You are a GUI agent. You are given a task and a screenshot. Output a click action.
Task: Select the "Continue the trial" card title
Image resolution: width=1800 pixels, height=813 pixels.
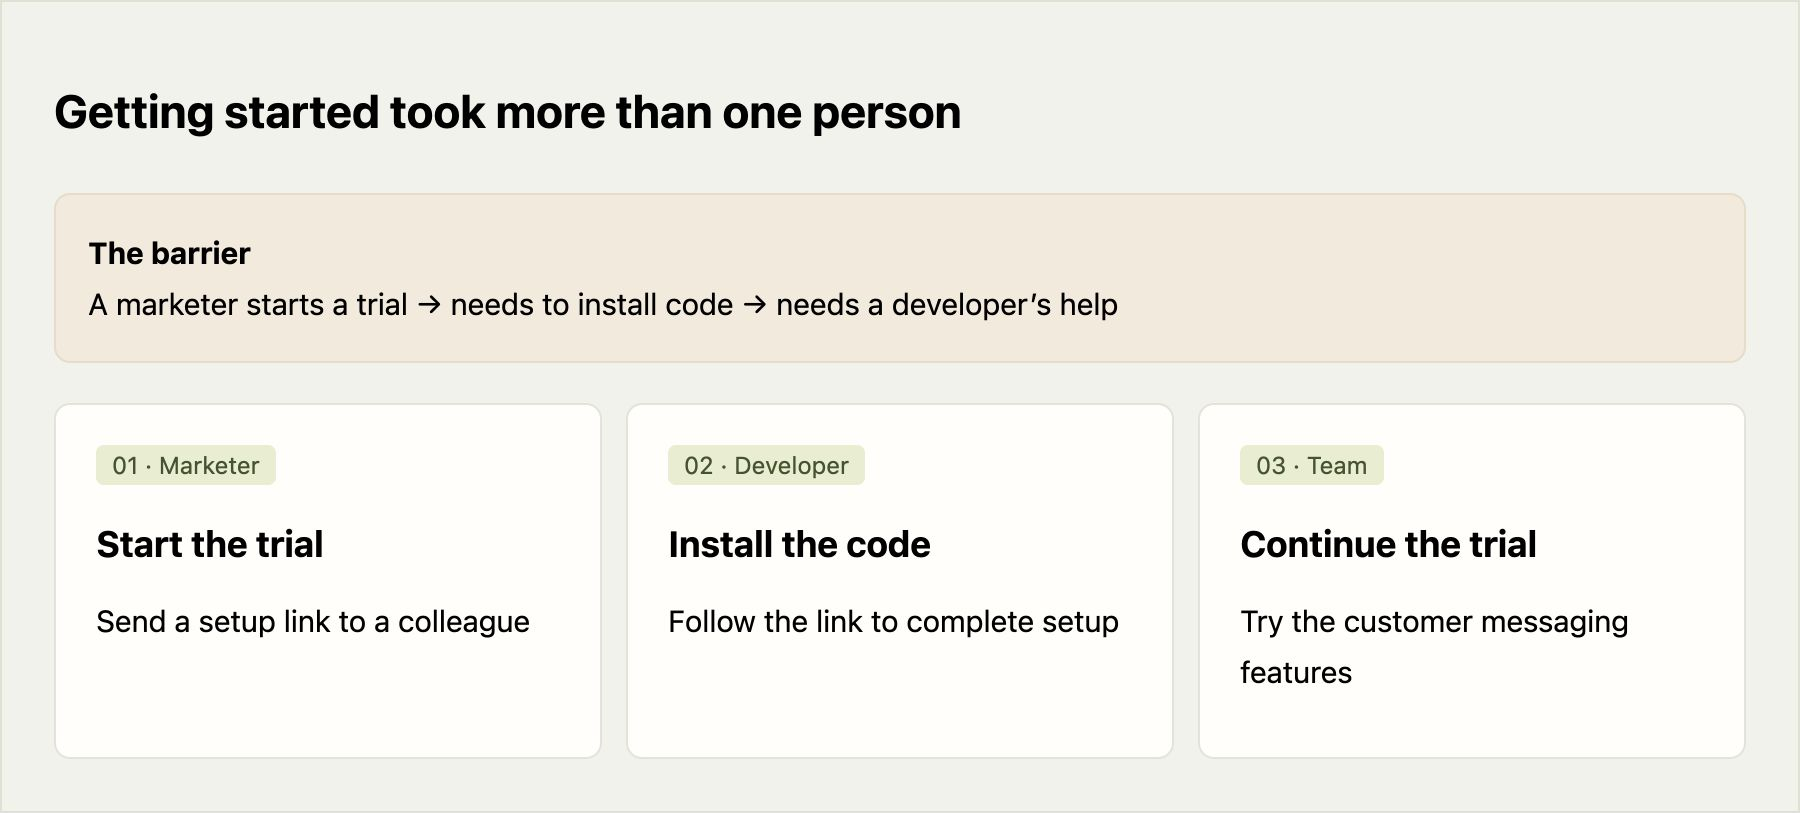click(x=1389, y=544)
